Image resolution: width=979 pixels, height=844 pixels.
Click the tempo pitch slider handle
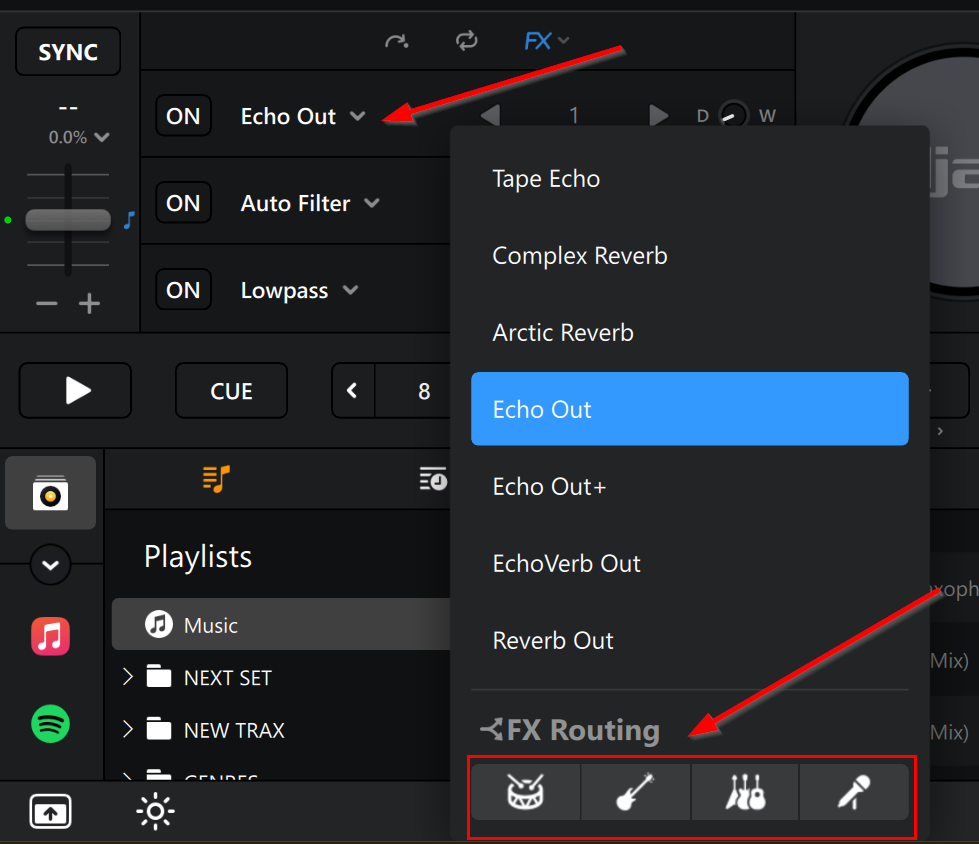(67, 220)
